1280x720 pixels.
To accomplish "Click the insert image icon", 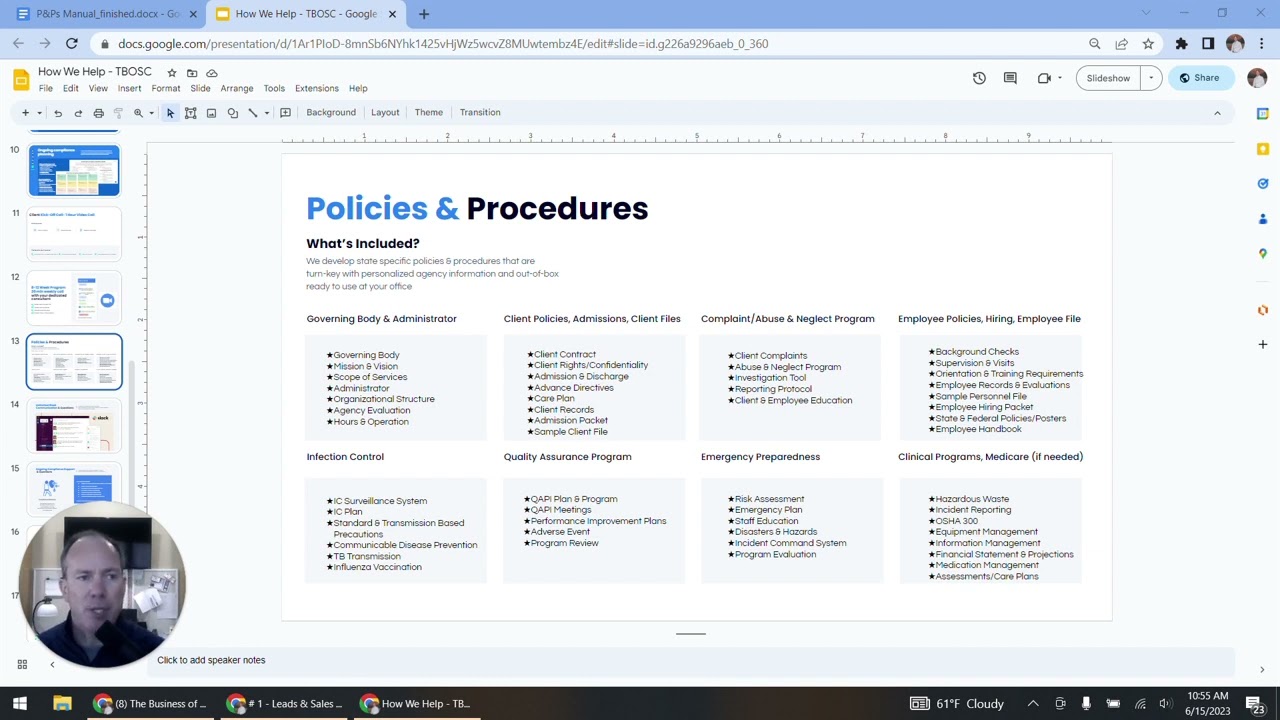I will point(211,113).
